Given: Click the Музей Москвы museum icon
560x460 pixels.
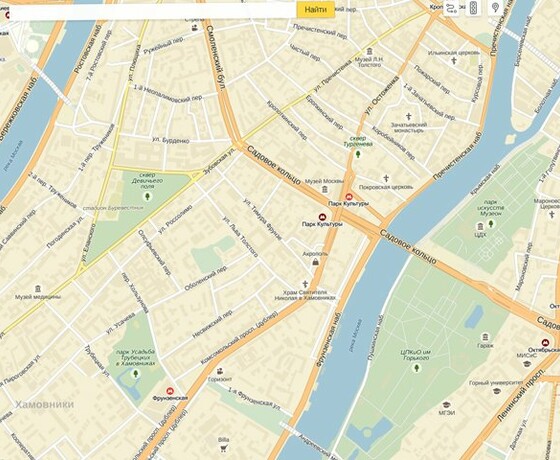Looking at the screenshot, I should (325, 189).
